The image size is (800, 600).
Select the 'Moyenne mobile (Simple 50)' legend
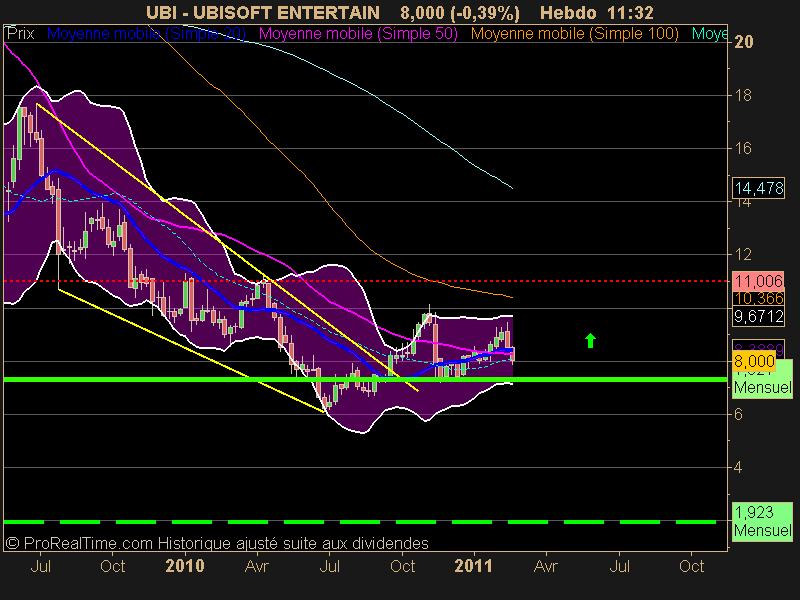358,34
